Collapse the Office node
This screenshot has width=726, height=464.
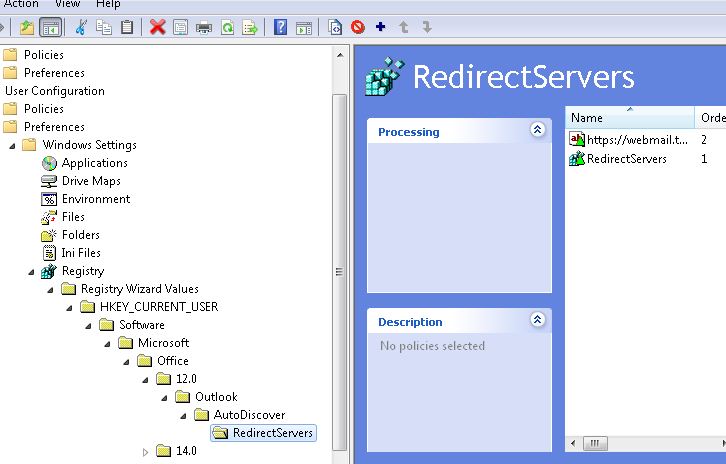(126, 363)
